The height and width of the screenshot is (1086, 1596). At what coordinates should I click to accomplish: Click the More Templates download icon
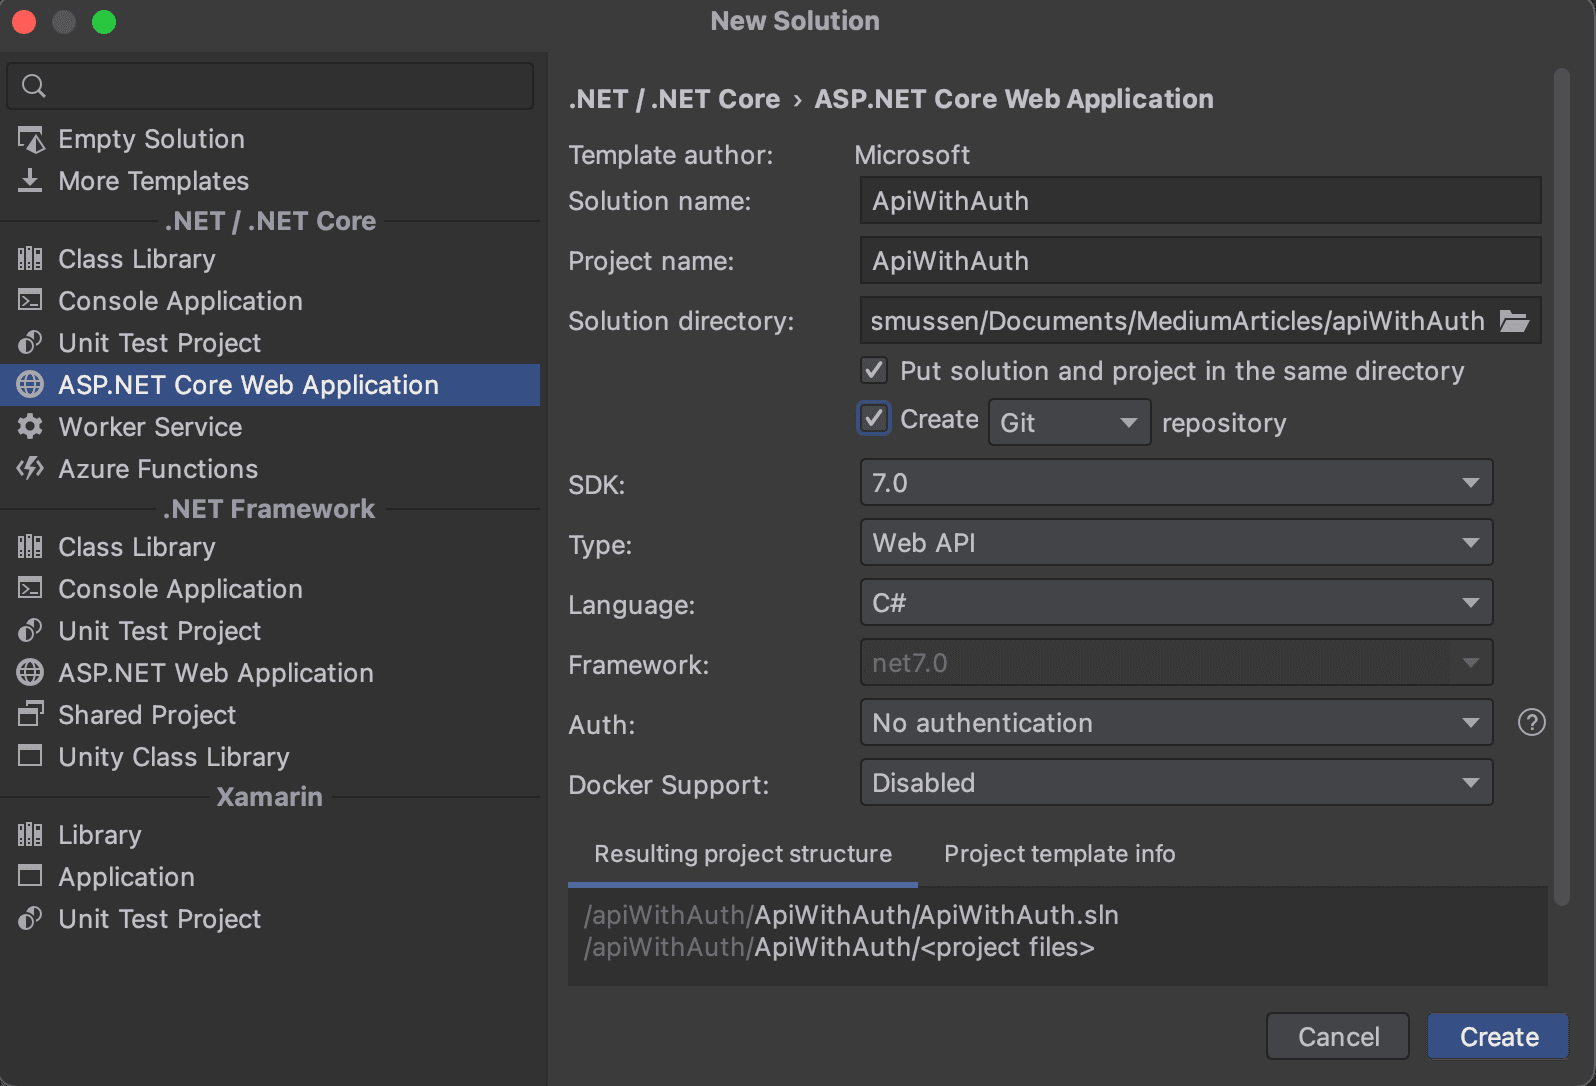coord(31,181)
